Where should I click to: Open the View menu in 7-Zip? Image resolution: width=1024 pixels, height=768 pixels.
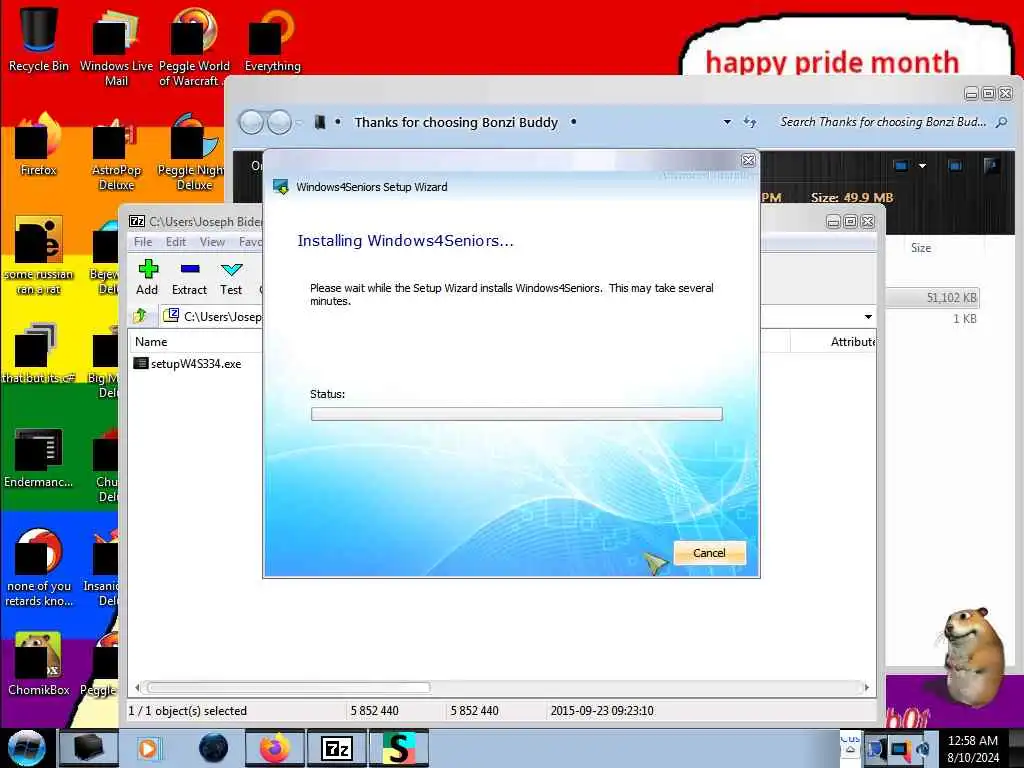click(212, 242)
